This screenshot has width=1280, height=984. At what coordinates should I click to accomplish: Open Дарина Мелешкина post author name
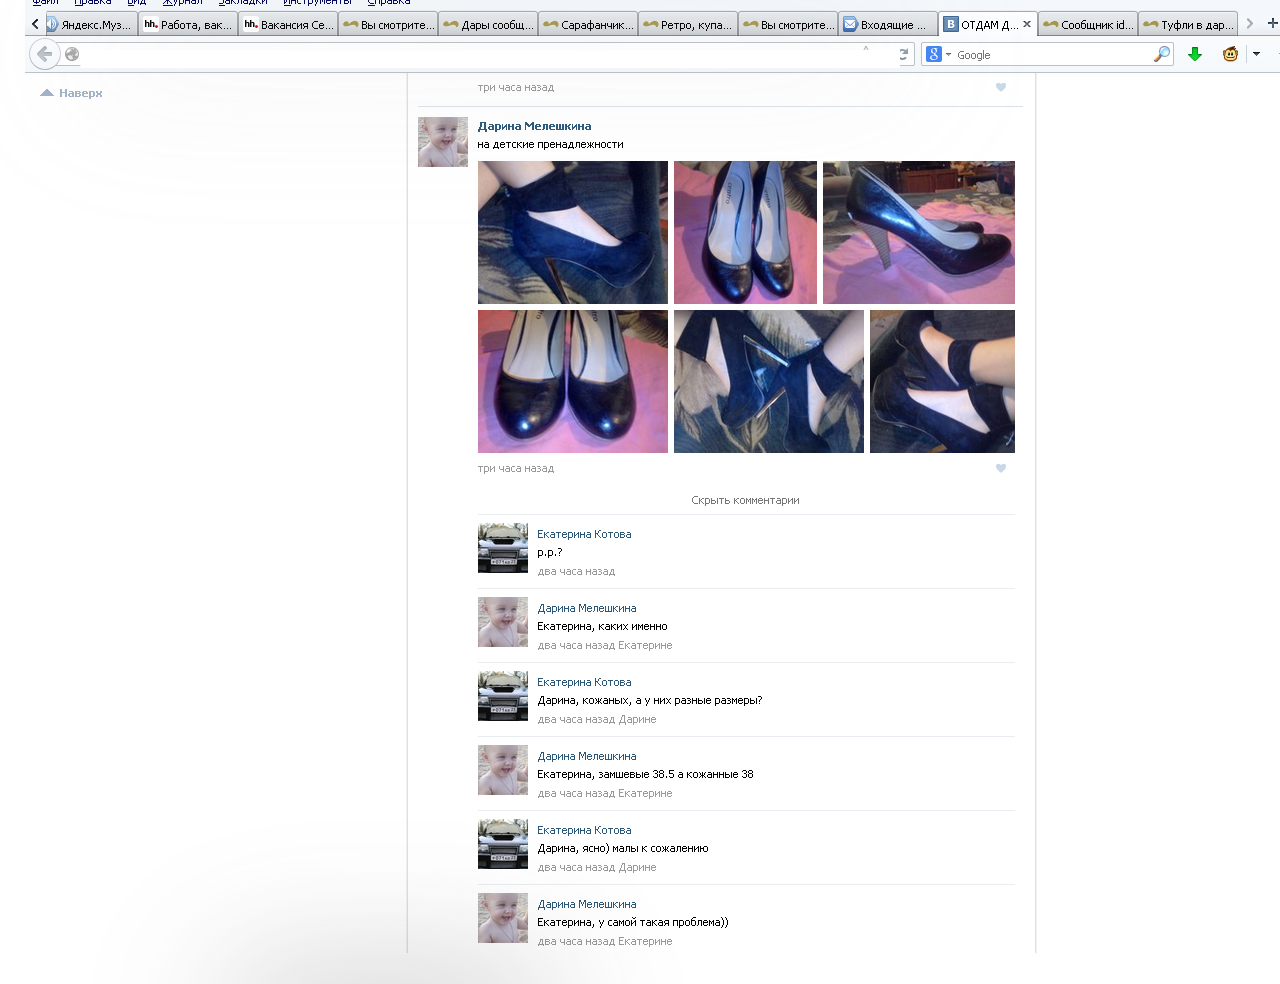(534, 126)
